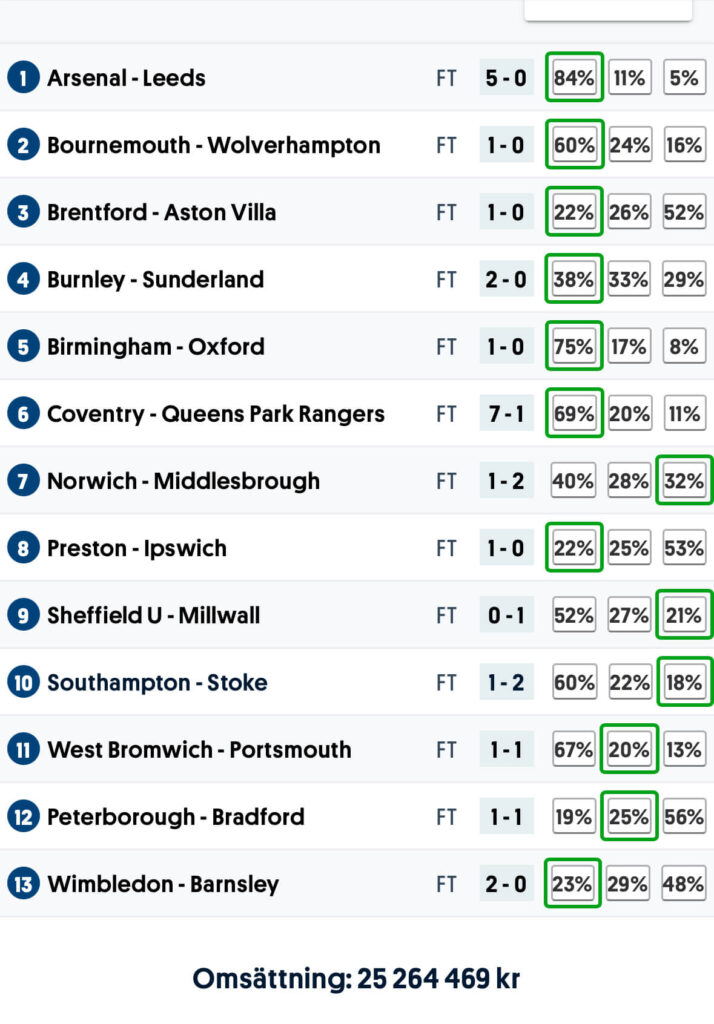Click the number 5 badge beside Birmingham - Oxford

[x=22, y=347]
